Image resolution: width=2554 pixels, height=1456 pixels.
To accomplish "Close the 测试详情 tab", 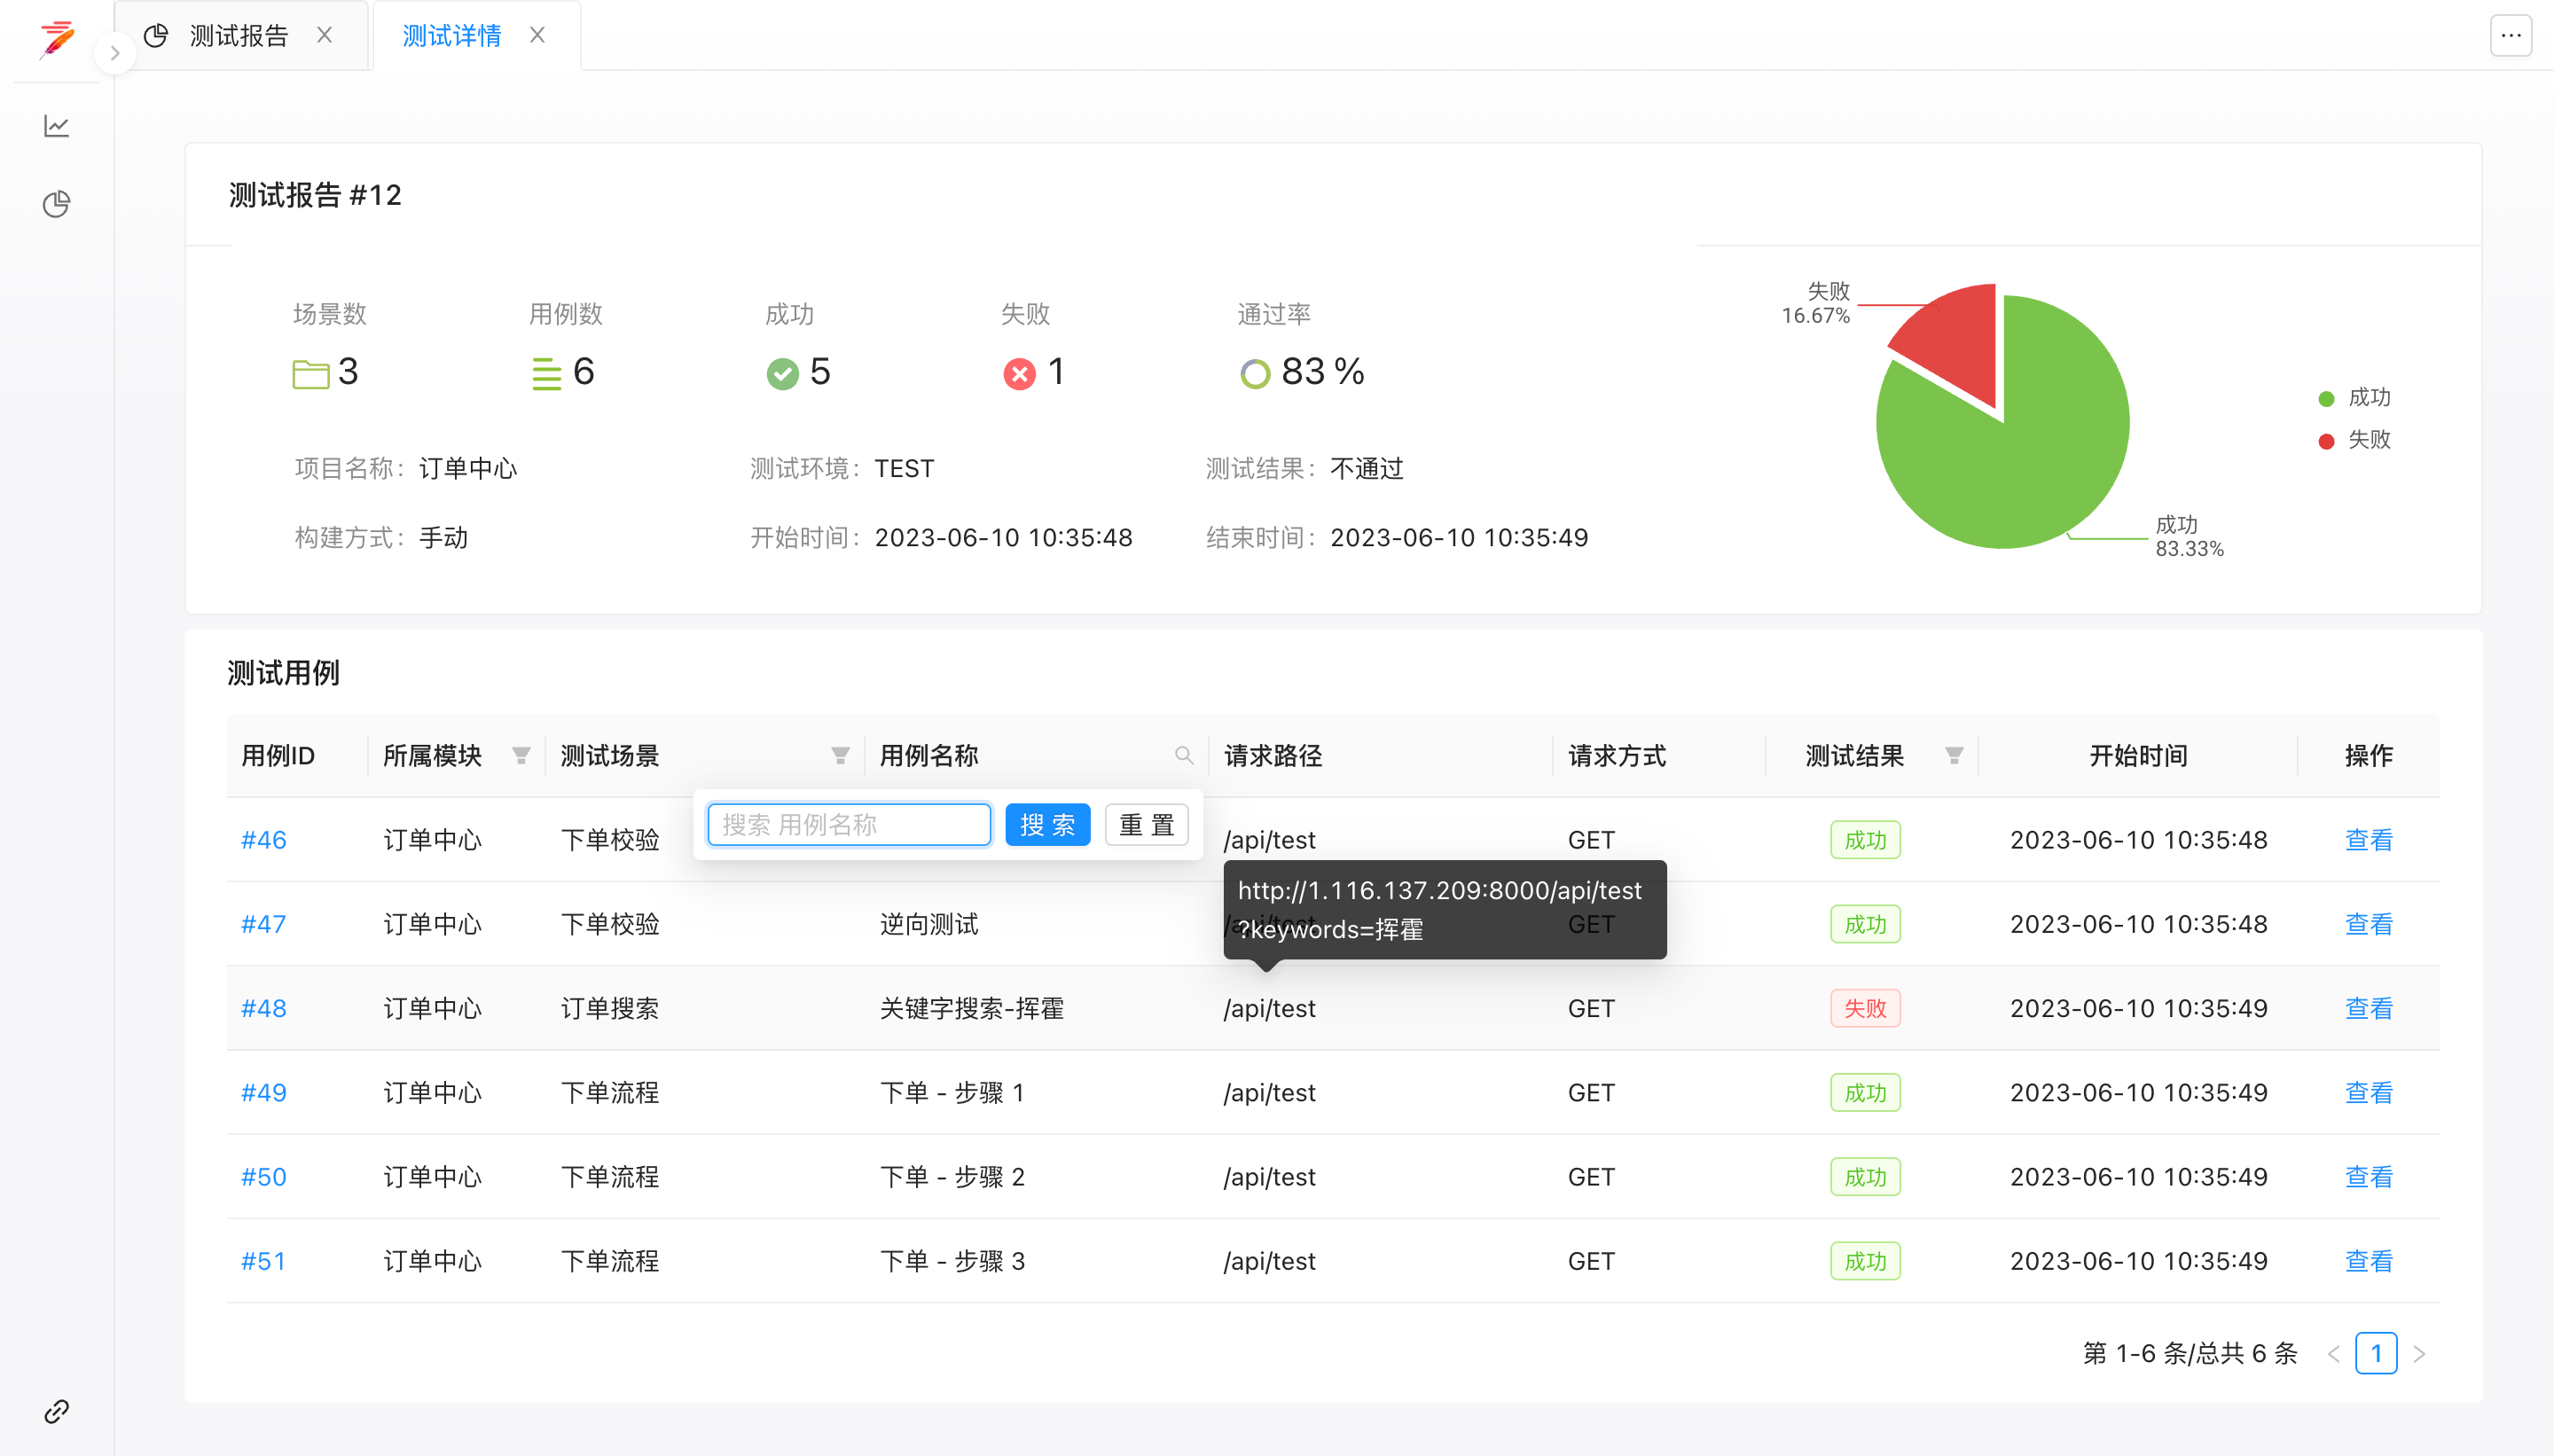I will click(538, 36).
